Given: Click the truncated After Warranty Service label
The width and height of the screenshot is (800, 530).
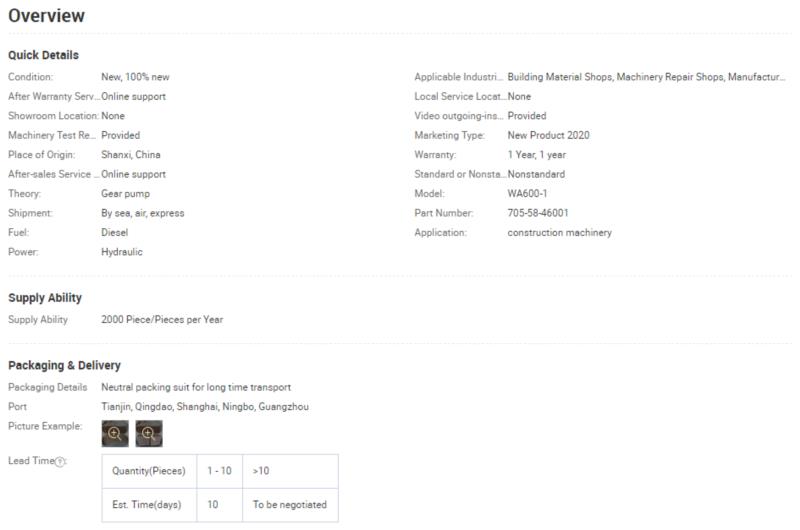Looking at the screenshot, I should coord(54,96).
